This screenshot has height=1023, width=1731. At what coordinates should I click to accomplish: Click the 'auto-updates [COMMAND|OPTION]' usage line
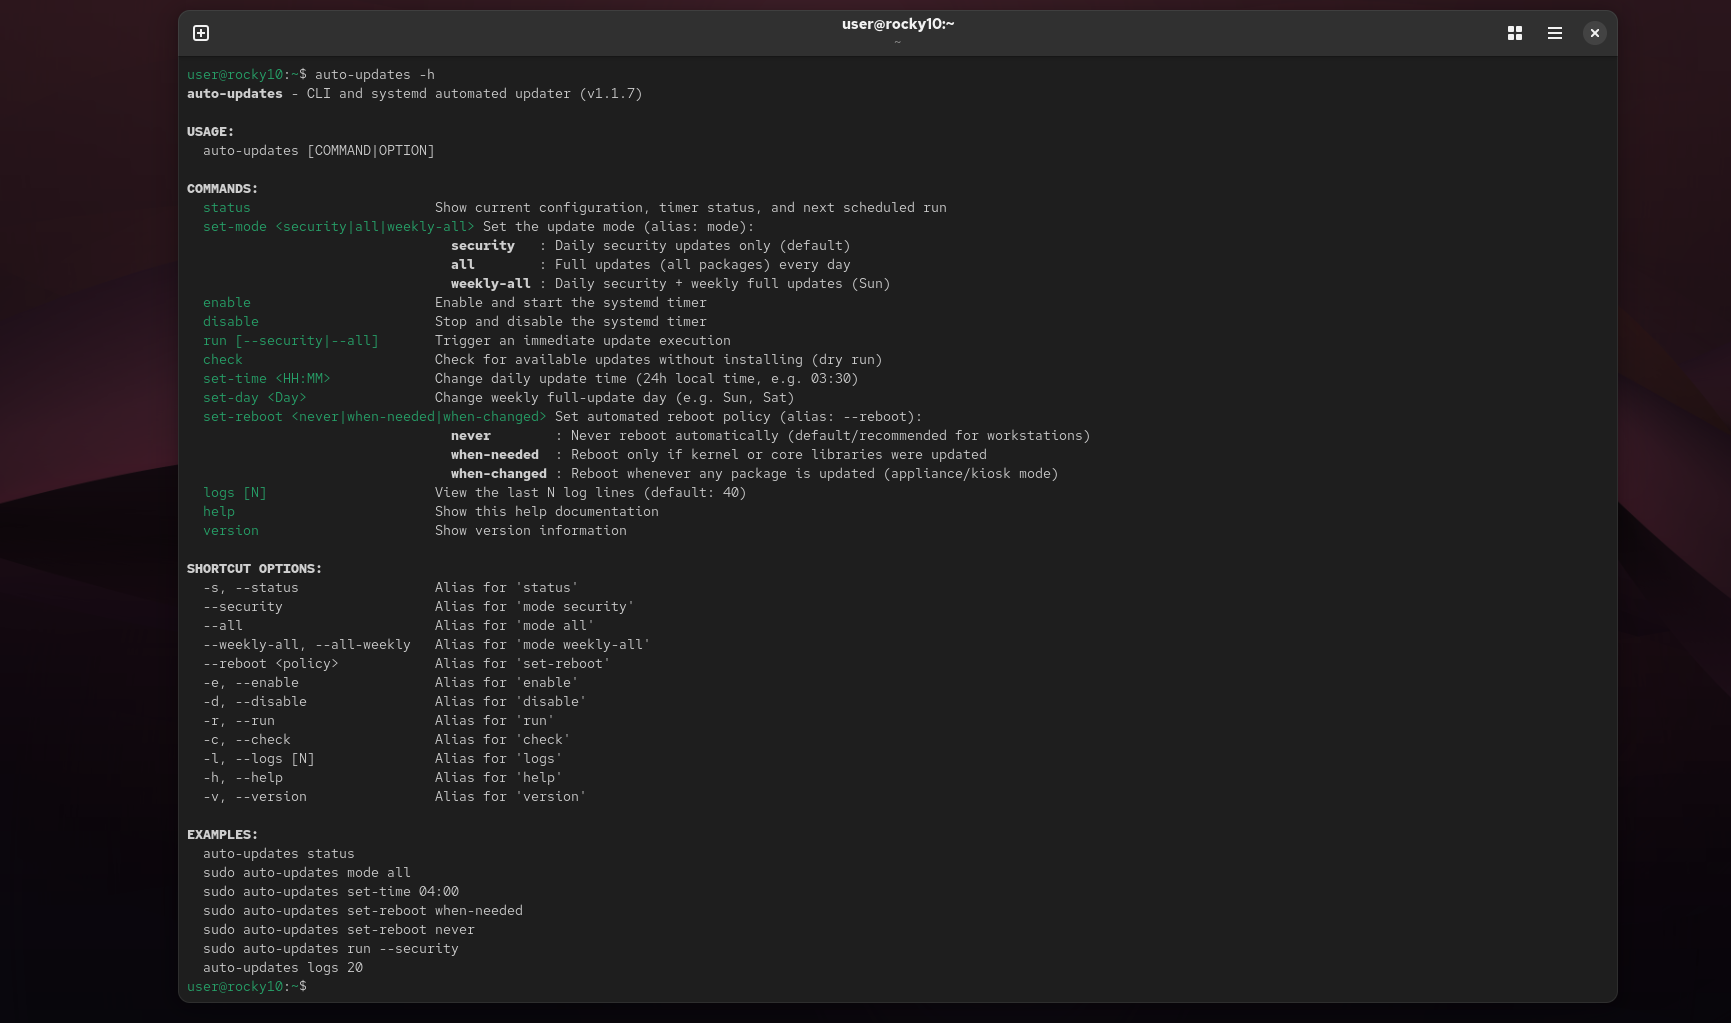pos(319,151)
